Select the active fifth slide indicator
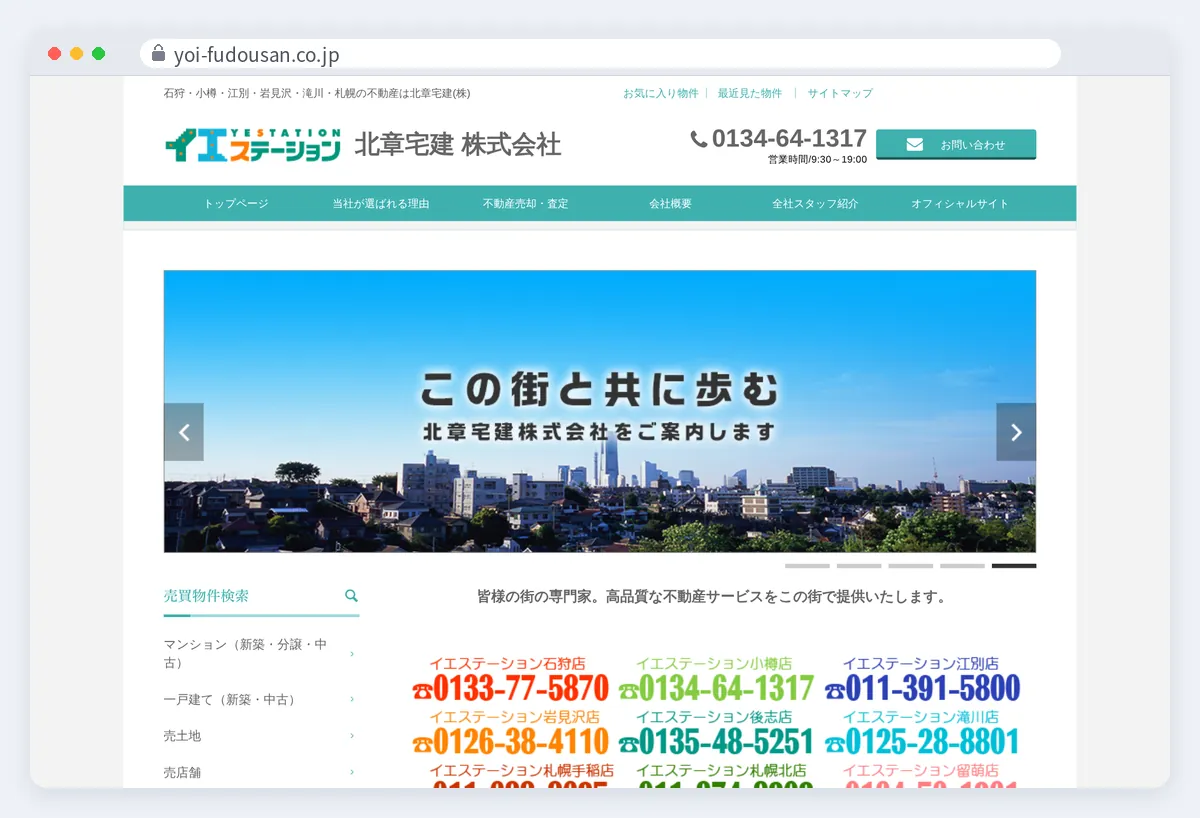 (1014, 566)
